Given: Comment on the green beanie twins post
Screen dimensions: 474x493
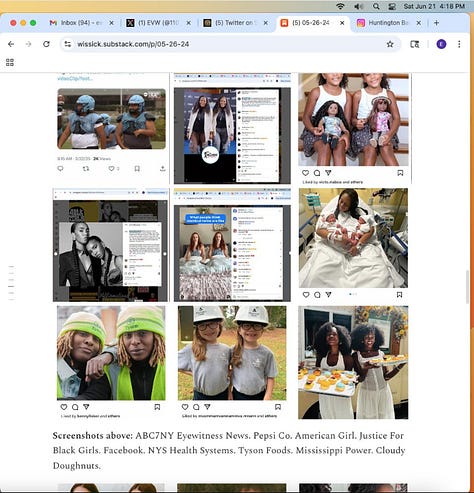Looking at the screenshot, I should click(75, 407).
